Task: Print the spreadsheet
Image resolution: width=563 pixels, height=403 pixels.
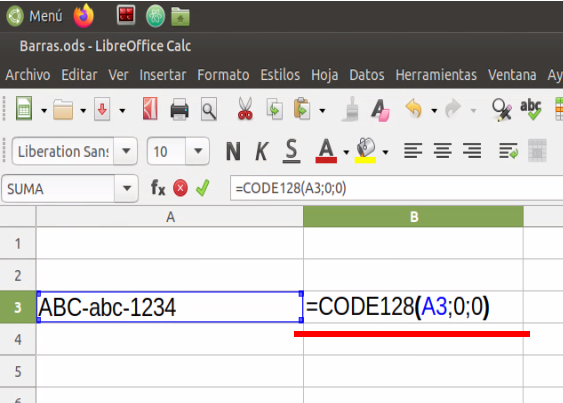Action: tap(179, 109)
